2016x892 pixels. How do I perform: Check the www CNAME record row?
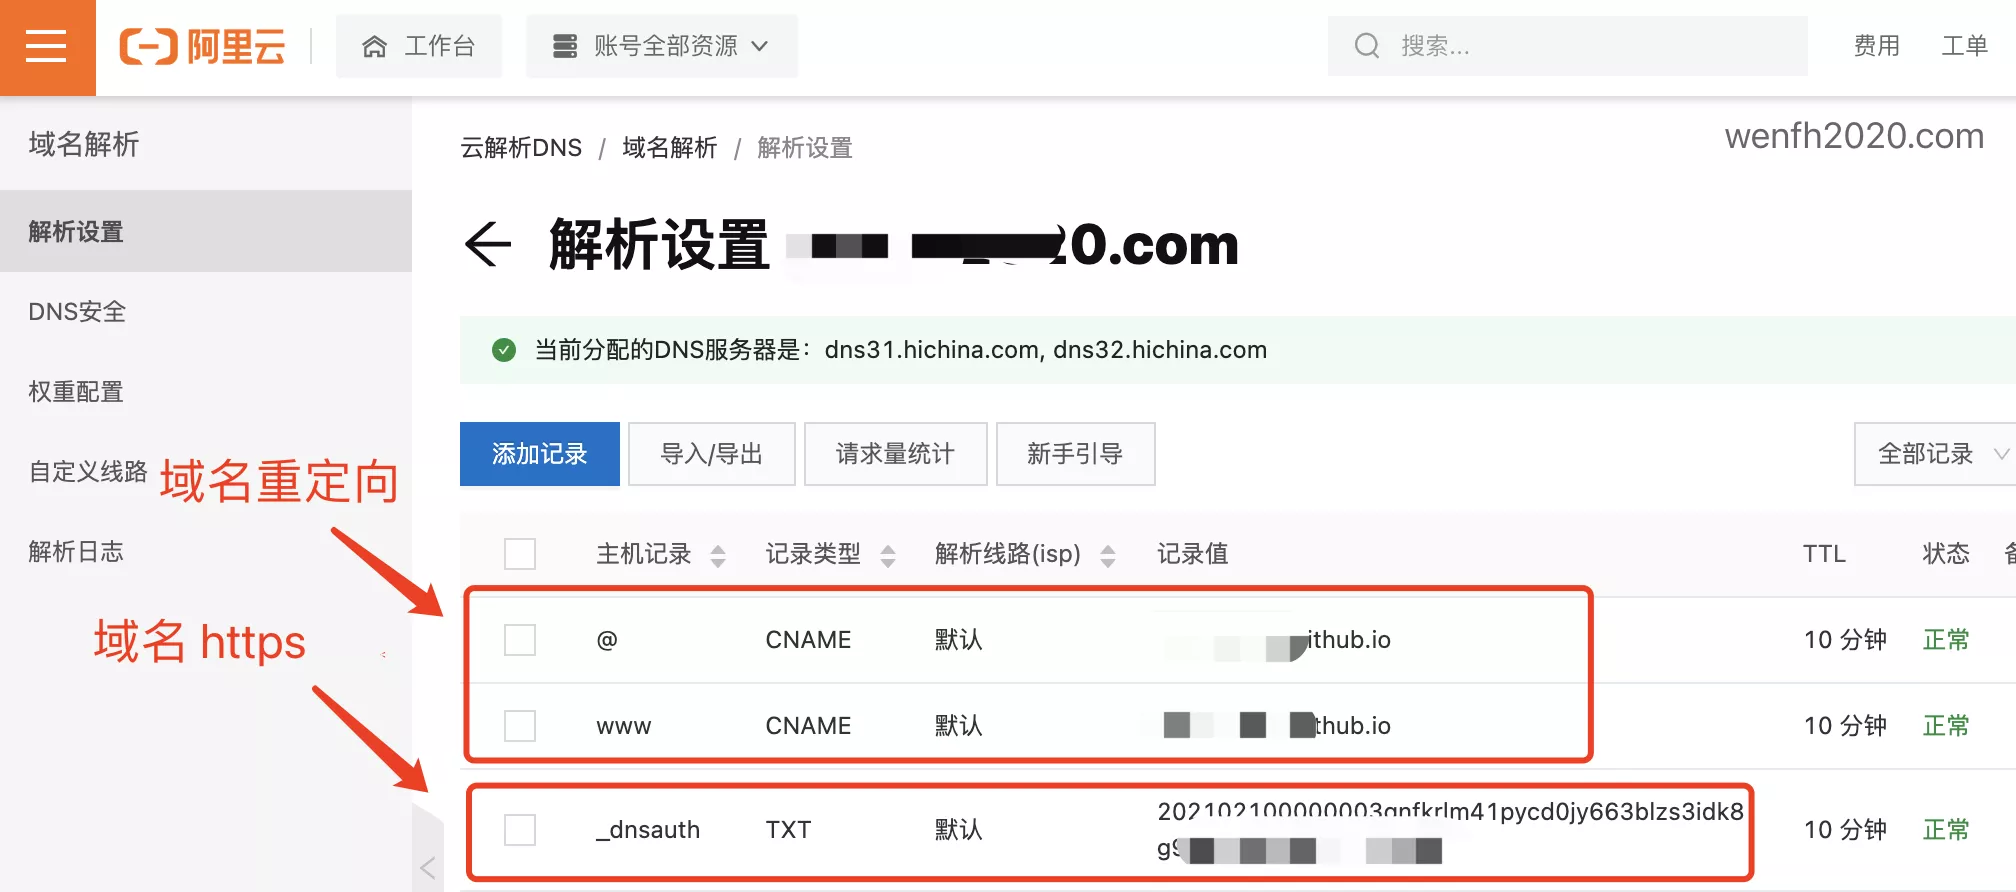[520, 726]
